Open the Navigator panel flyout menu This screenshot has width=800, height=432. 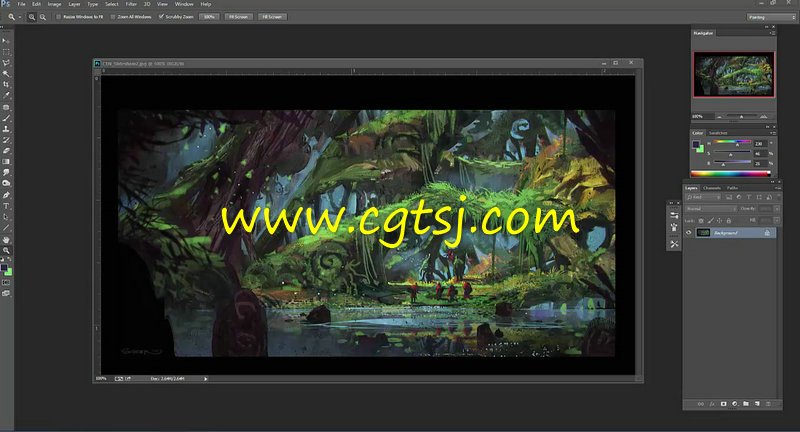772,33
